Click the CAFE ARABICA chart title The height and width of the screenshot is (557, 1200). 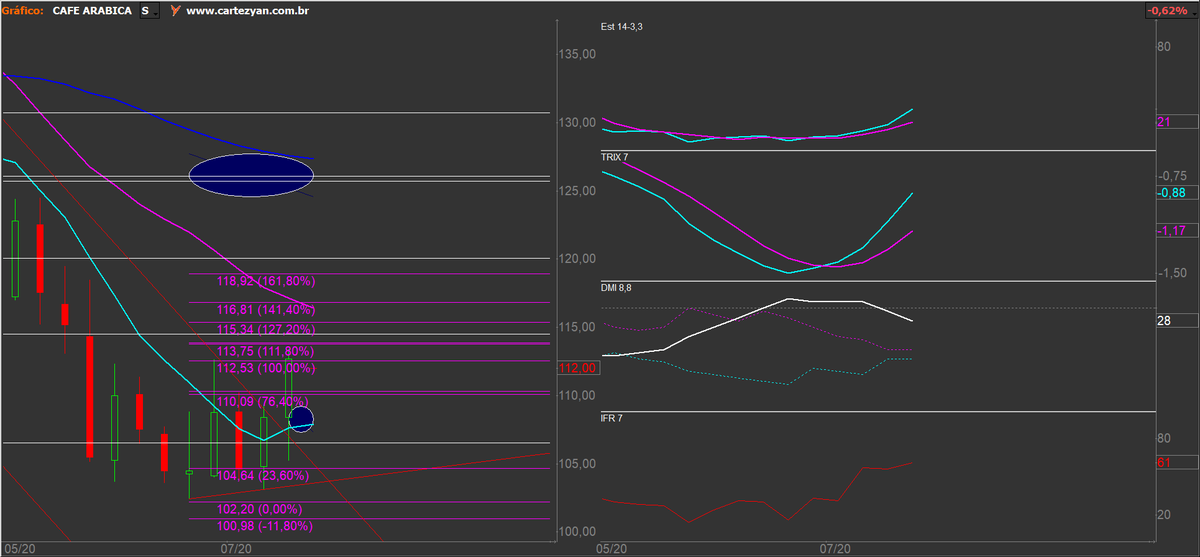(91, 10)
